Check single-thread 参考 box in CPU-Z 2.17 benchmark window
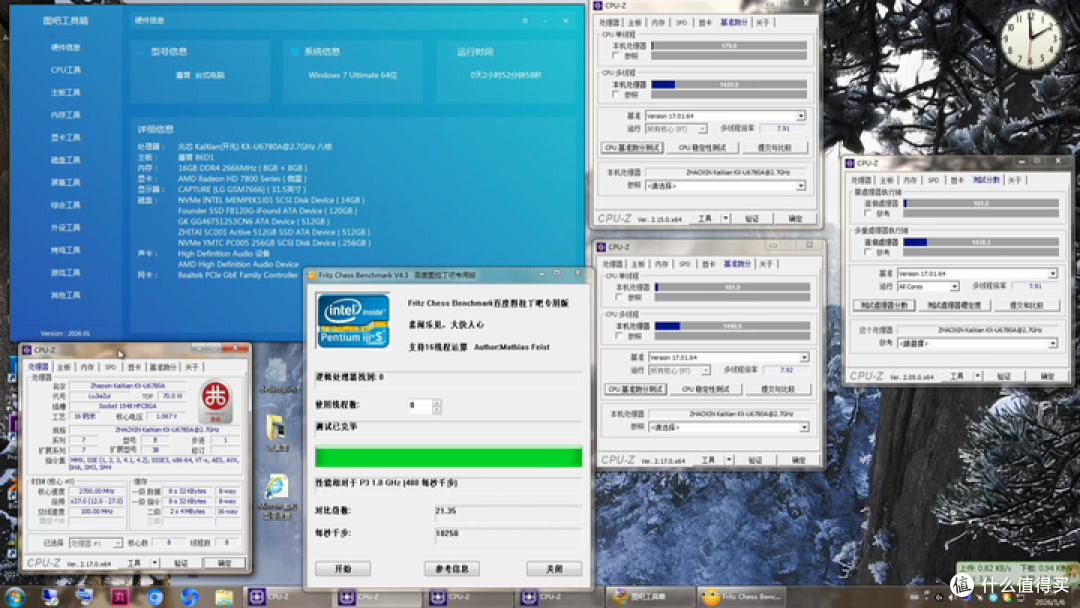 pos(619,297)
